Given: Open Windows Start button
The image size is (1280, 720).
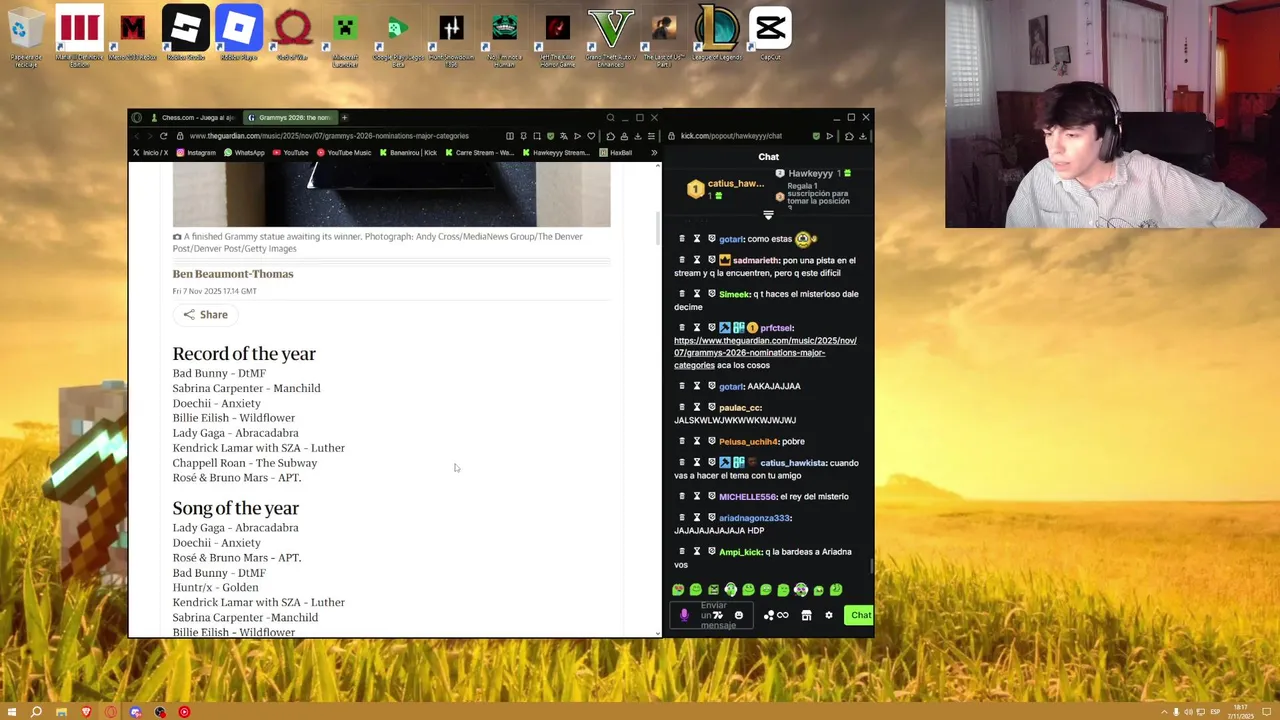Looking at the screenshot, I should tap(10, 712).
